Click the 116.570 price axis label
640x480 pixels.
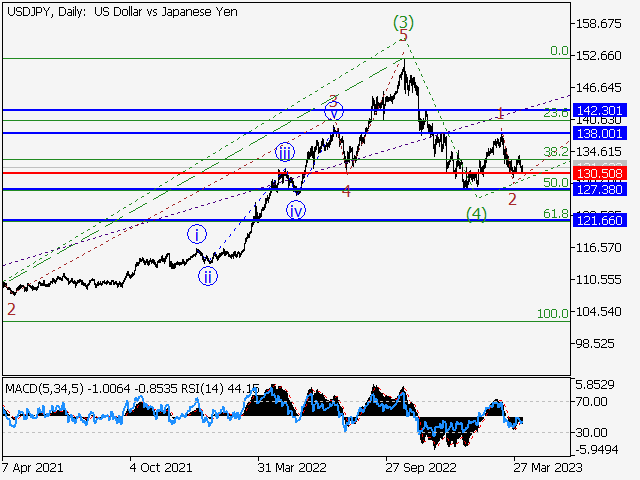coord(598,247)
